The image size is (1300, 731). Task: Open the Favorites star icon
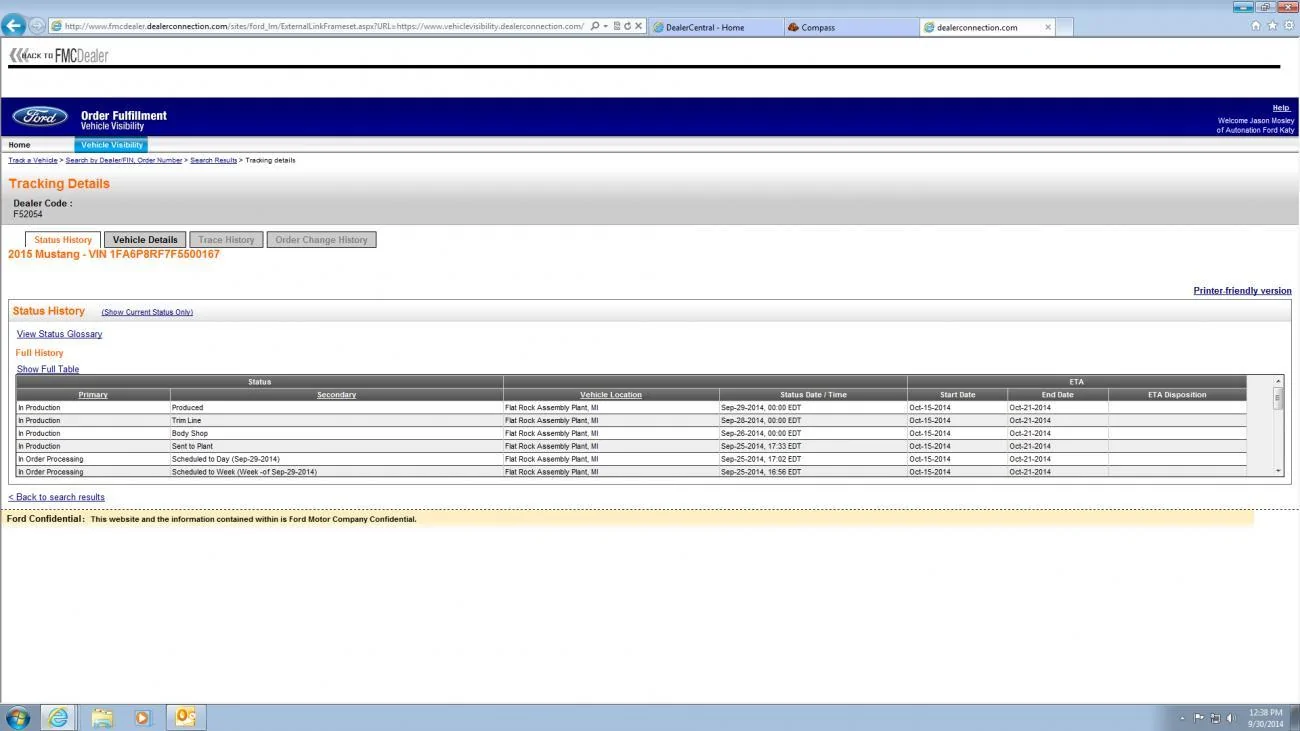1272,26
